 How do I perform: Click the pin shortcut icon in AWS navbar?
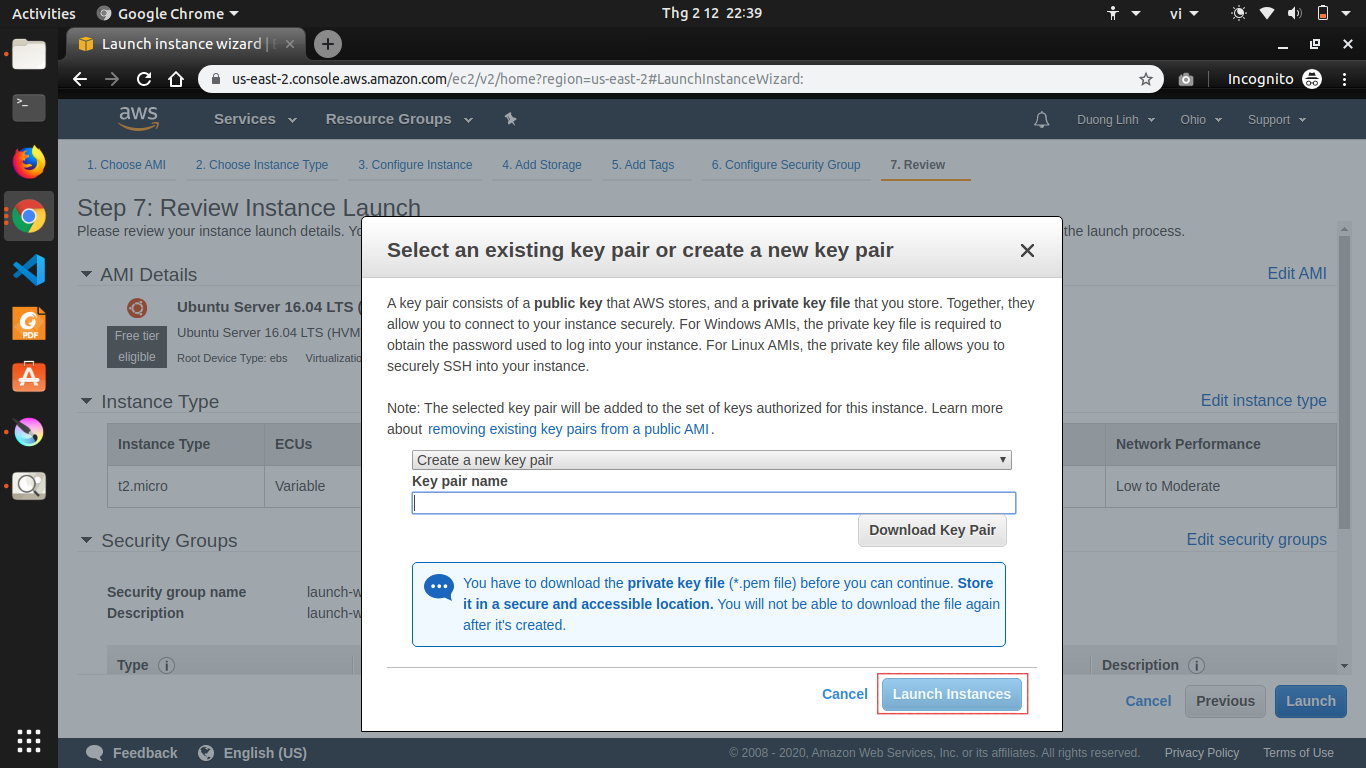tap(510, 119)
